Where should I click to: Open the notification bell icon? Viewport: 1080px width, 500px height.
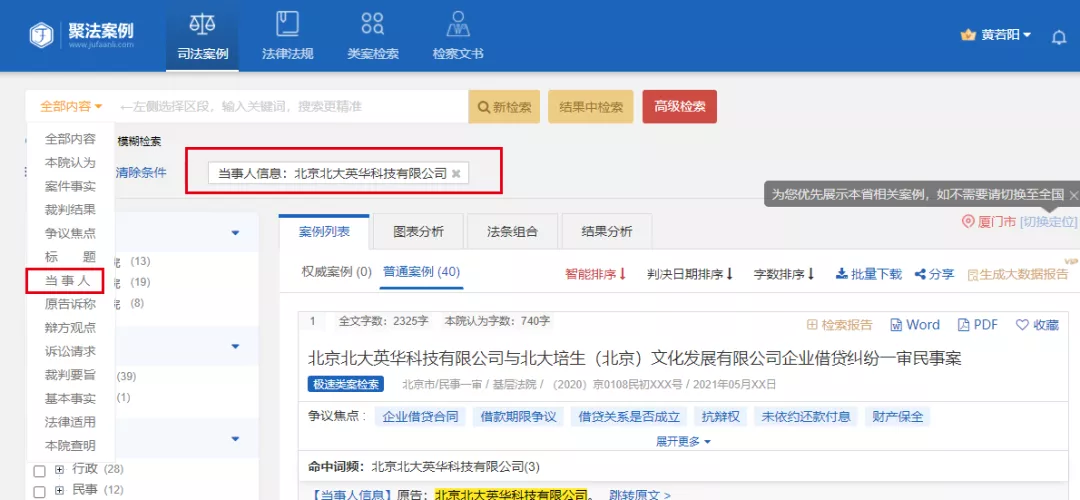(1059, 37)
